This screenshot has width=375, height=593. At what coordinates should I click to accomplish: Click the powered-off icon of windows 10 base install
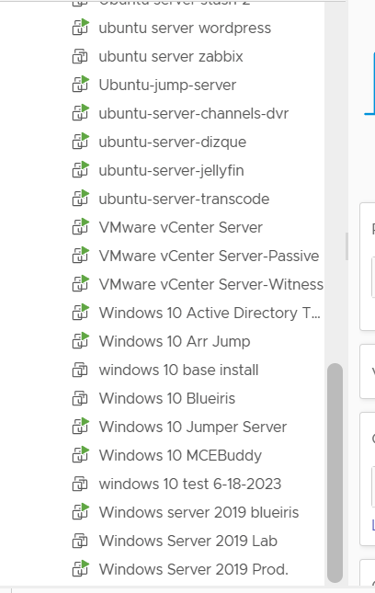(x=80, y=370)
